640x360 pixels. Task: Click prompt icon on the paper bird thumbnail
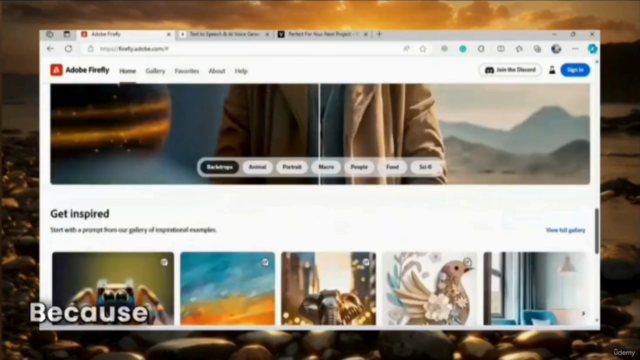[467, 262]
